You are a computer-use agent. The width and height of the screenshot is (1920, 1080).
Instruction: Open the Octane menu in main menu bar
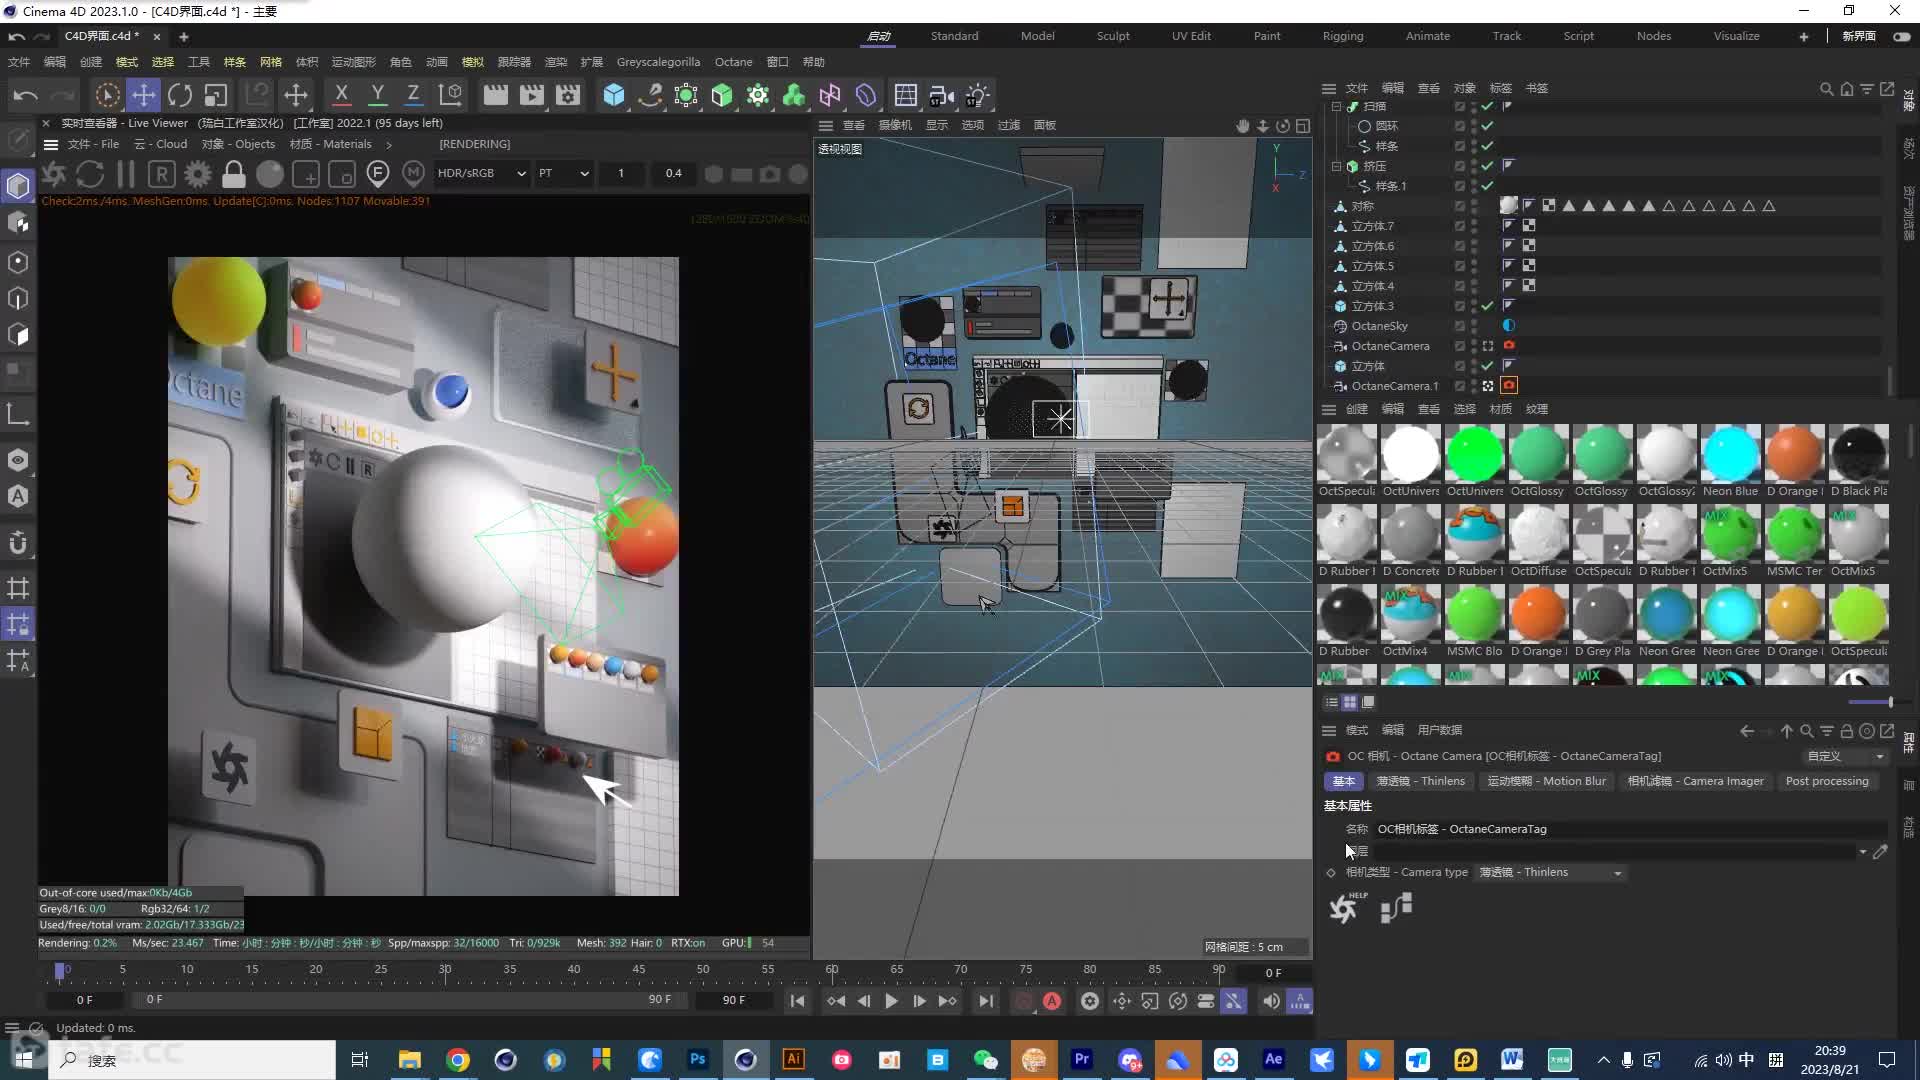tap(733, 62)
